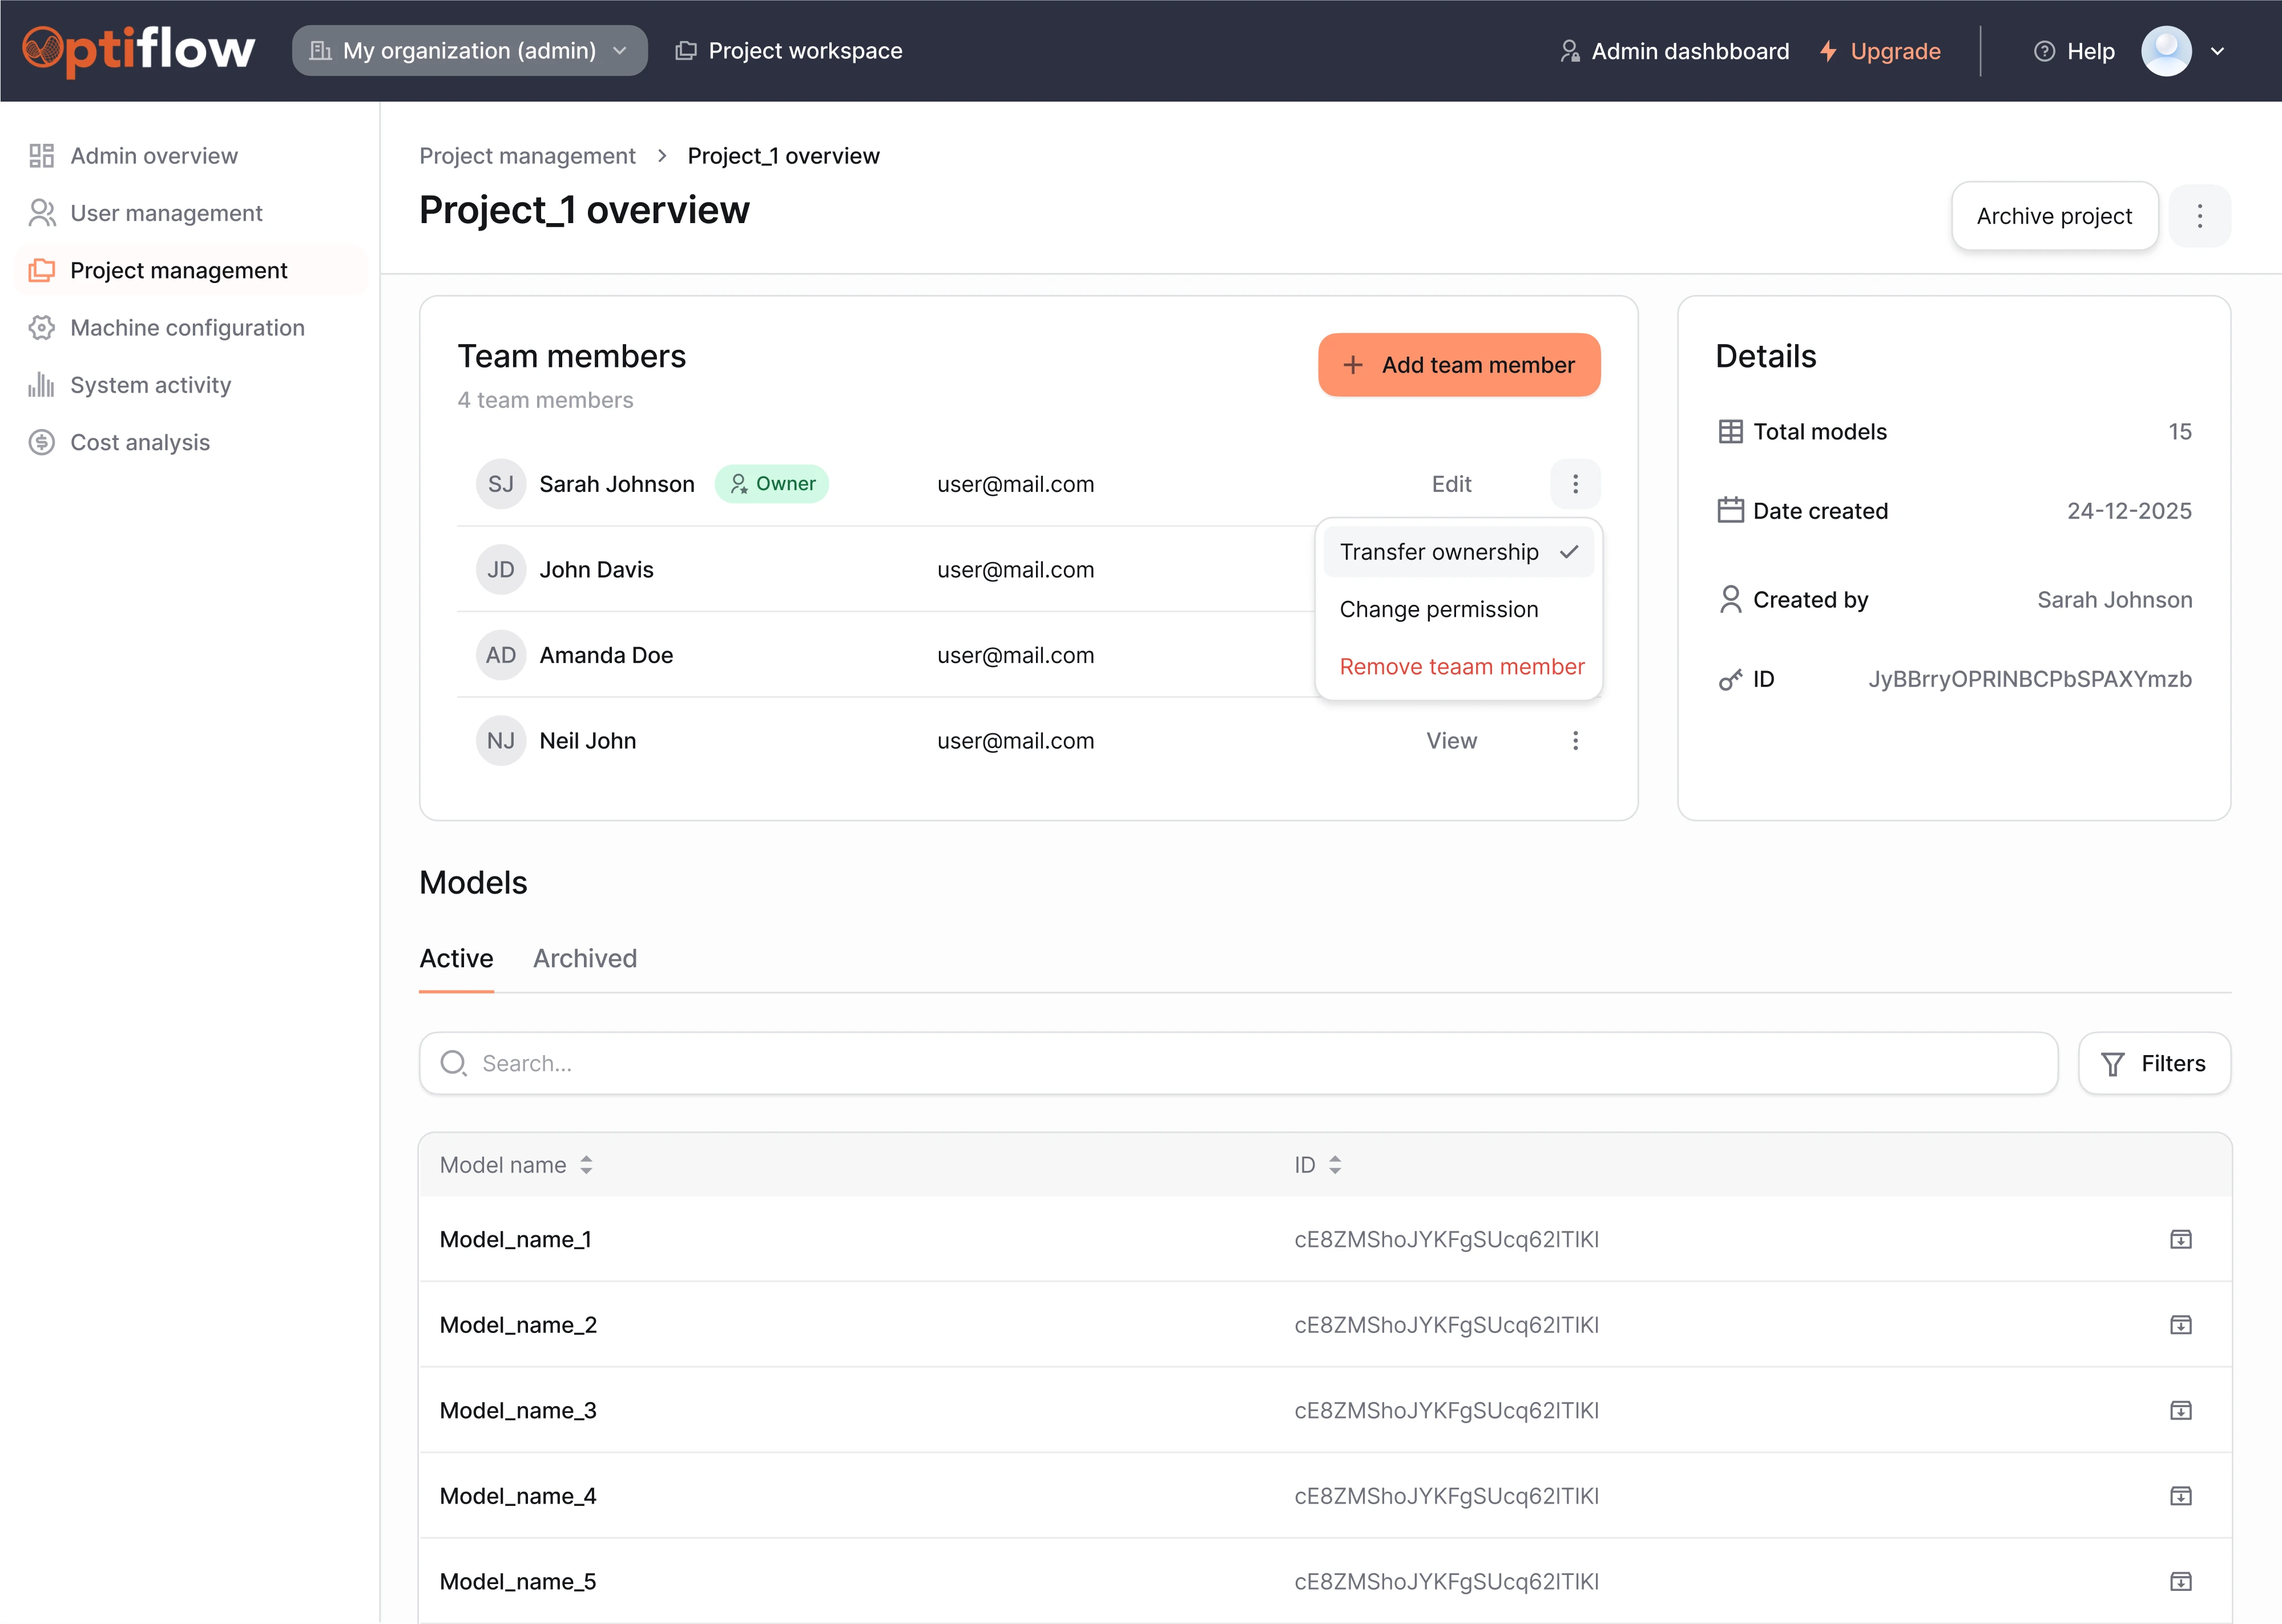The height and width of the screenshot is (1624, 2282).
Task: Expand the user avatar chevron menu
Action: (2217, 51)
